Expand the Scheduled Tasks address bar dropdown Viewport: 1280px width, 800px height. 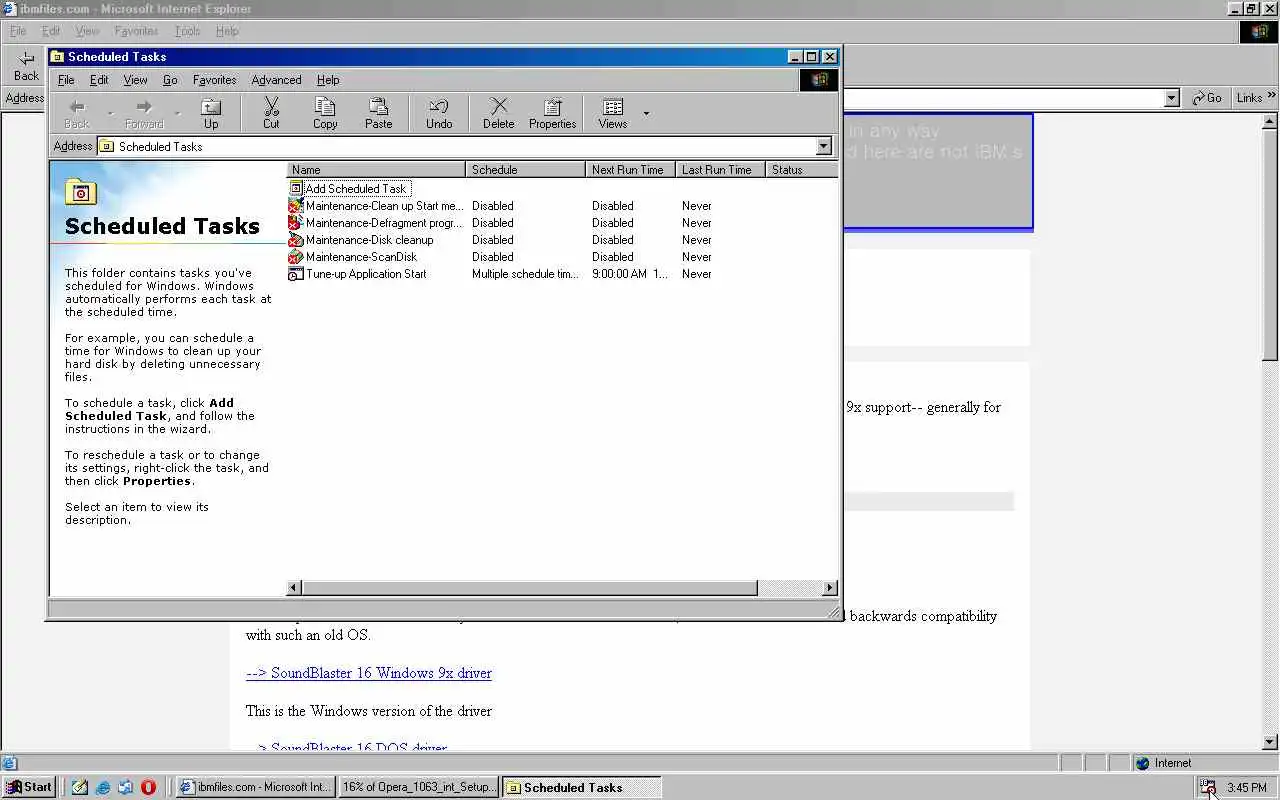click(x=824, y=146)
